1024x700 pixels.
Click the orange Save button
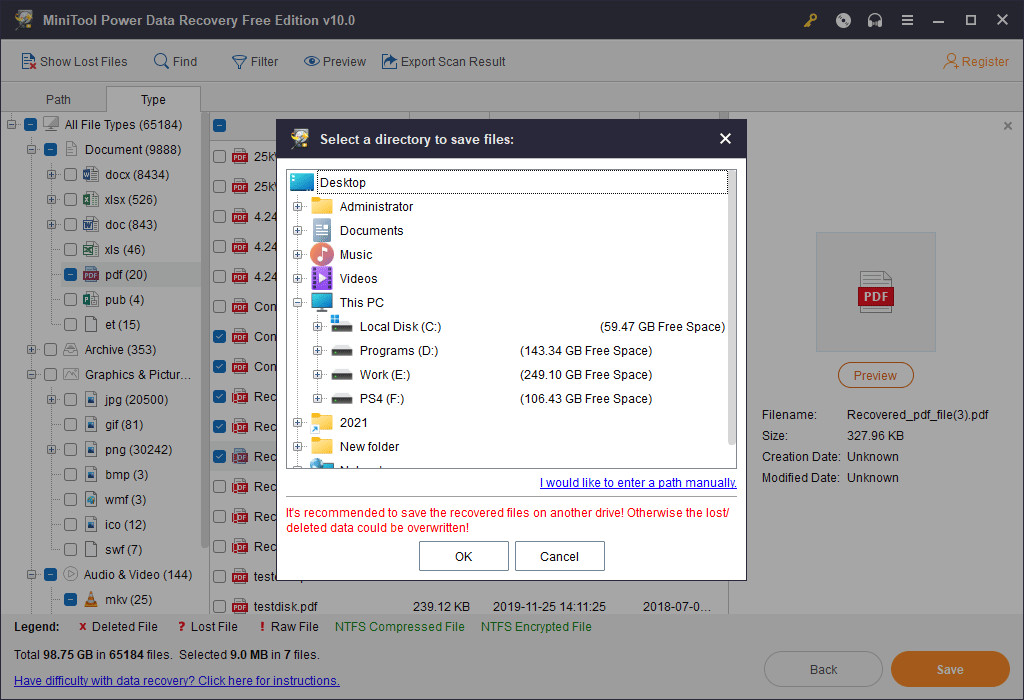point(950,669)
